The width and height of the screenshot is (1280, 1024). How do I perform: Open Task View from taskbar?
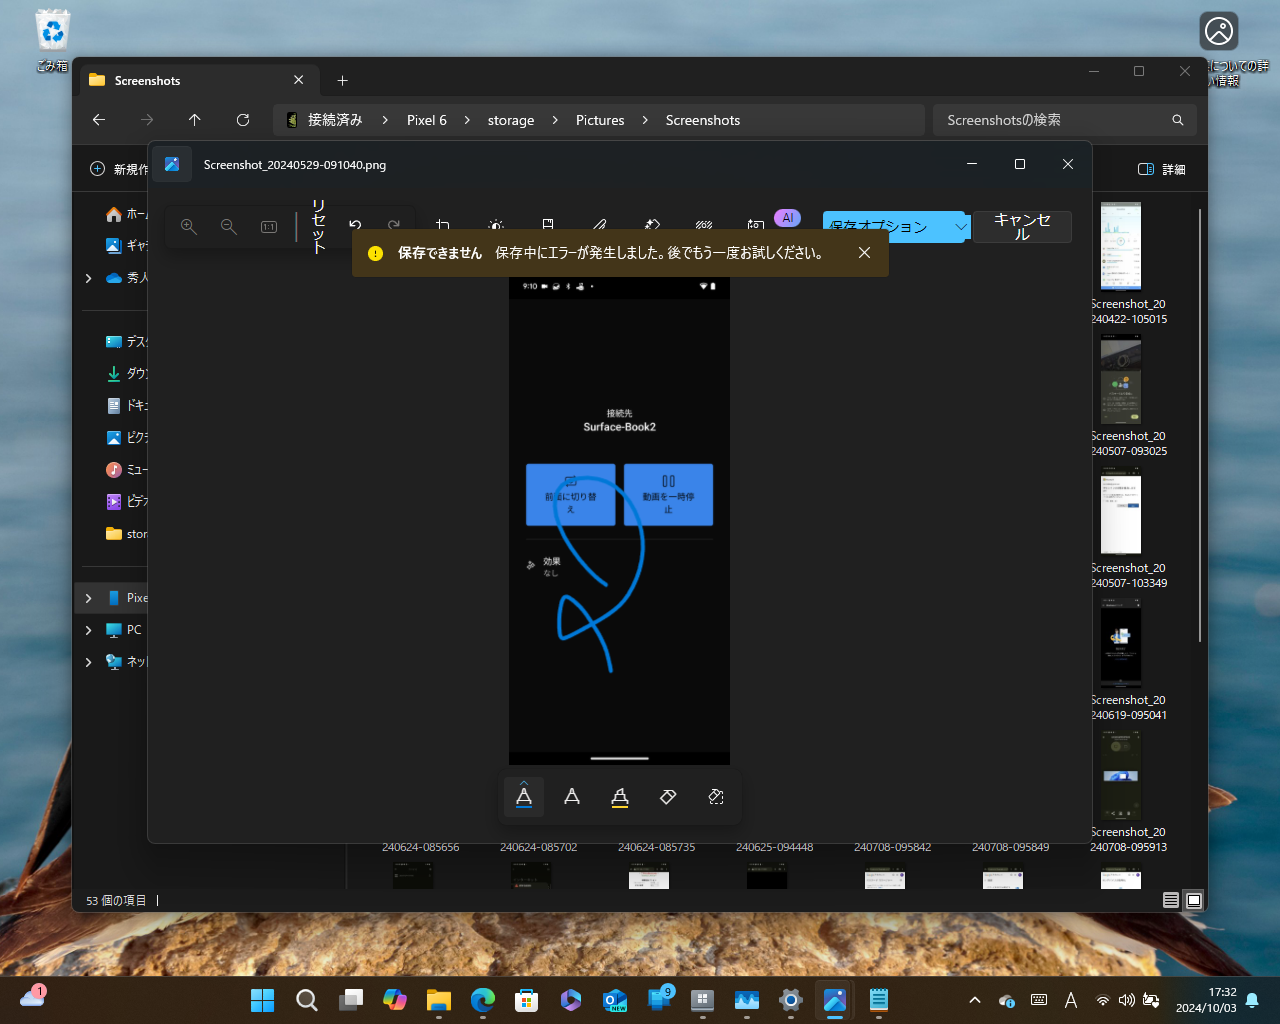coord(351,1000)
